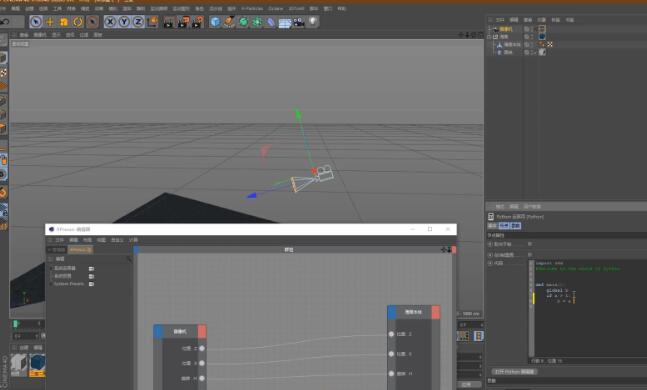Select the Move tool
The width and height of the screenshot is (647, 390).
[x=50, y=21]
